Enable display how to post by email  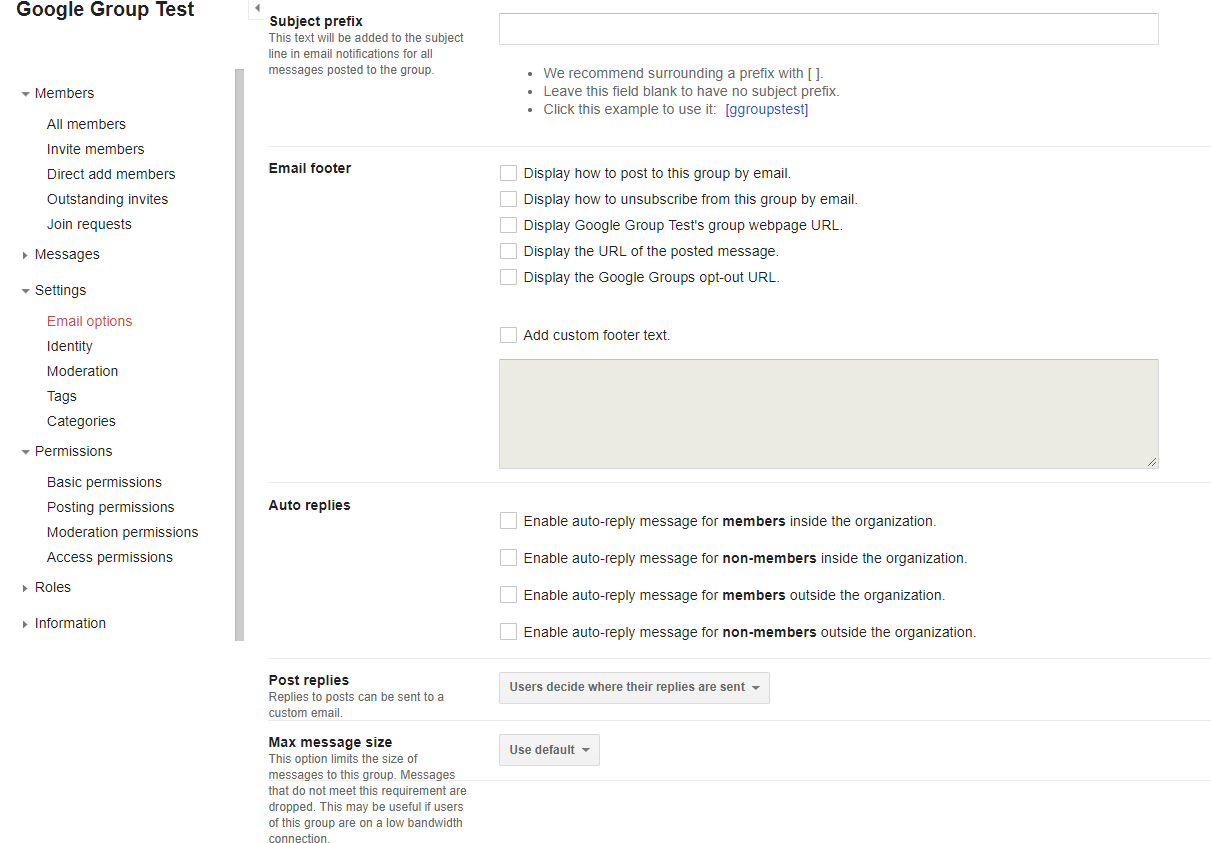coord(509,173)
